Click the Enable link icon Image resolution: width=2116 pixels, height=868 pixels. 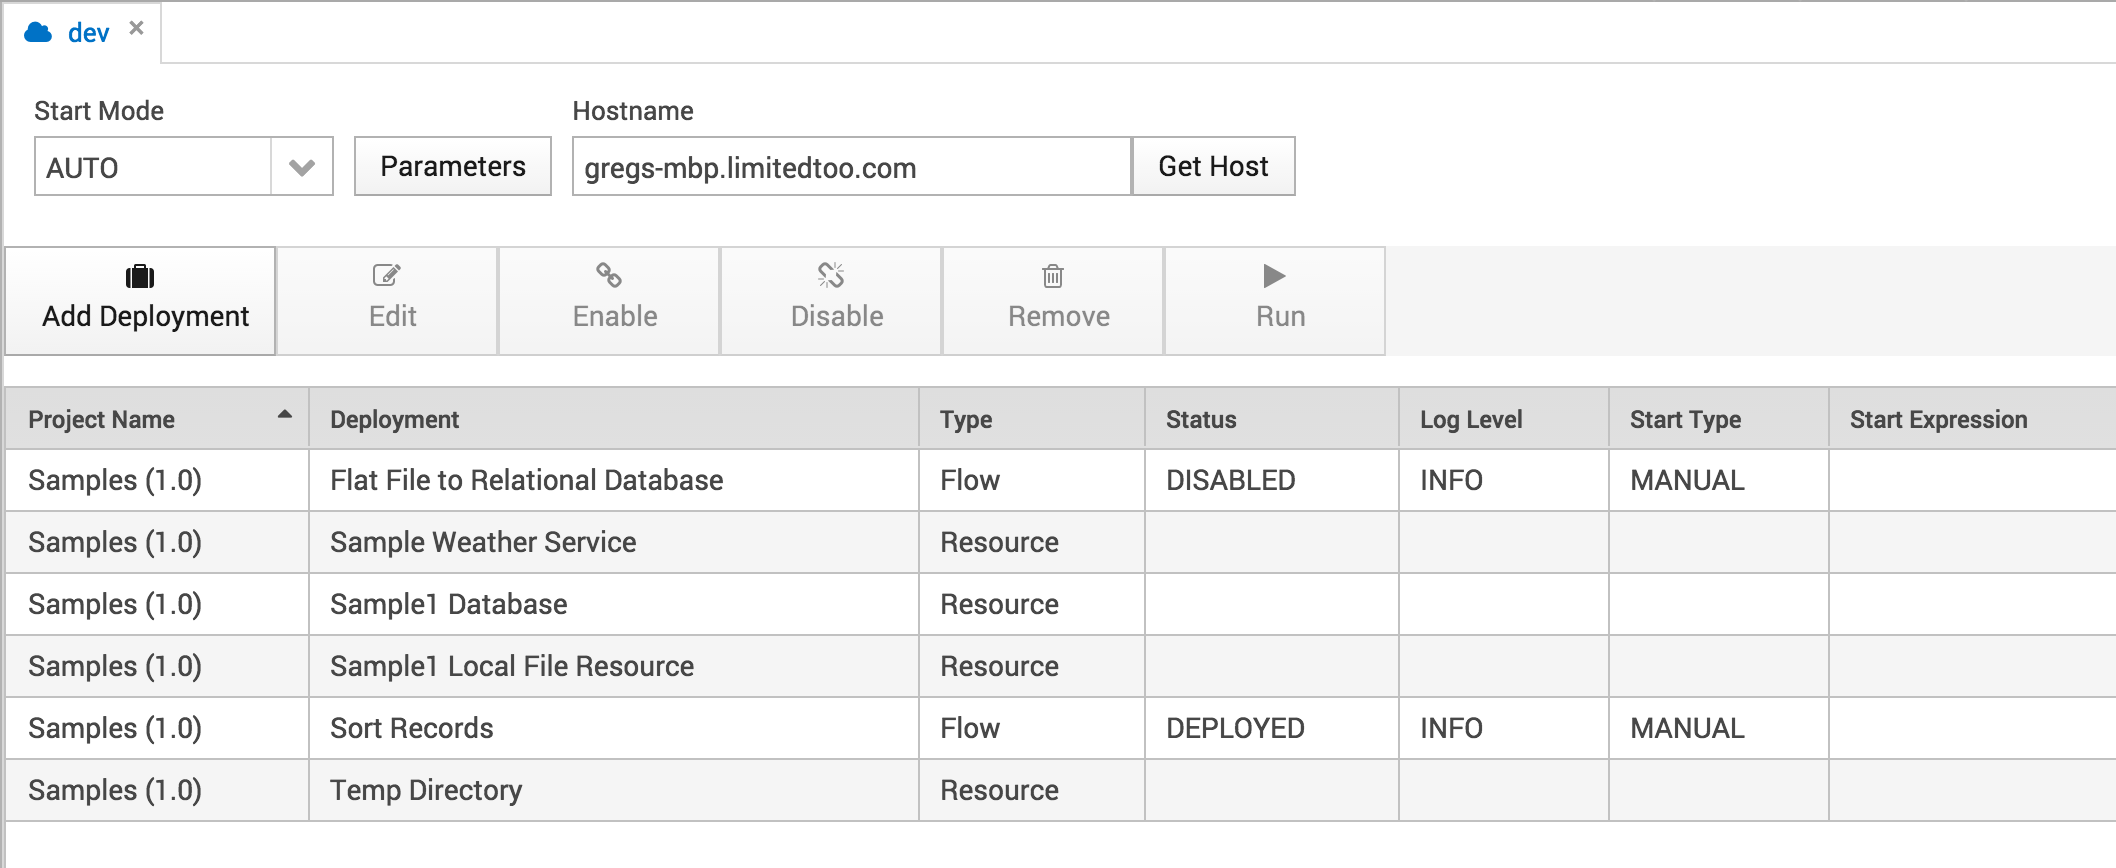[609, 275]
